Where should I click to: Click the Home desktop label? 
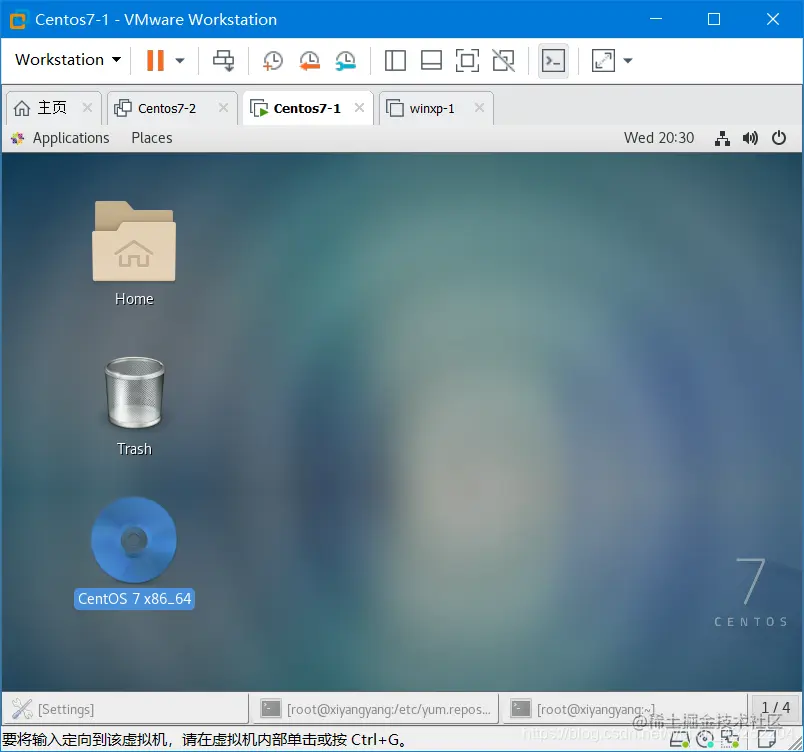click(134, 299)
